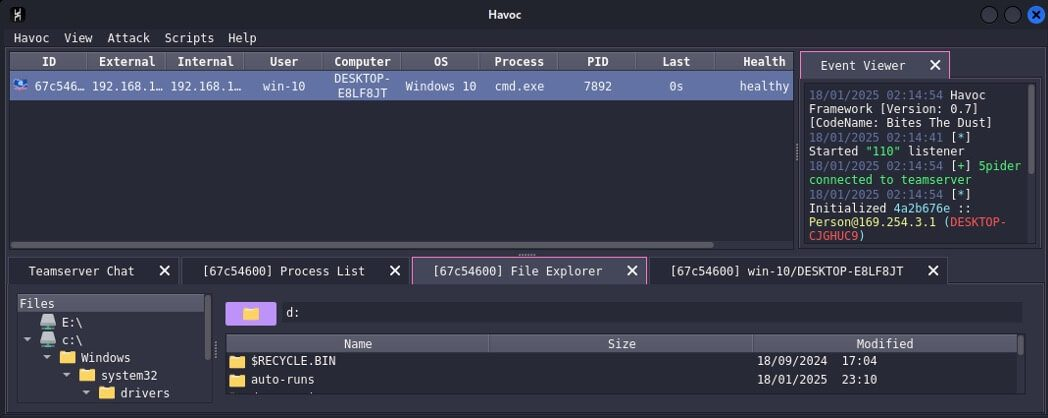
Task: Sort files by Modified column header
Action: pyautogui.click(x=885, y=344)
